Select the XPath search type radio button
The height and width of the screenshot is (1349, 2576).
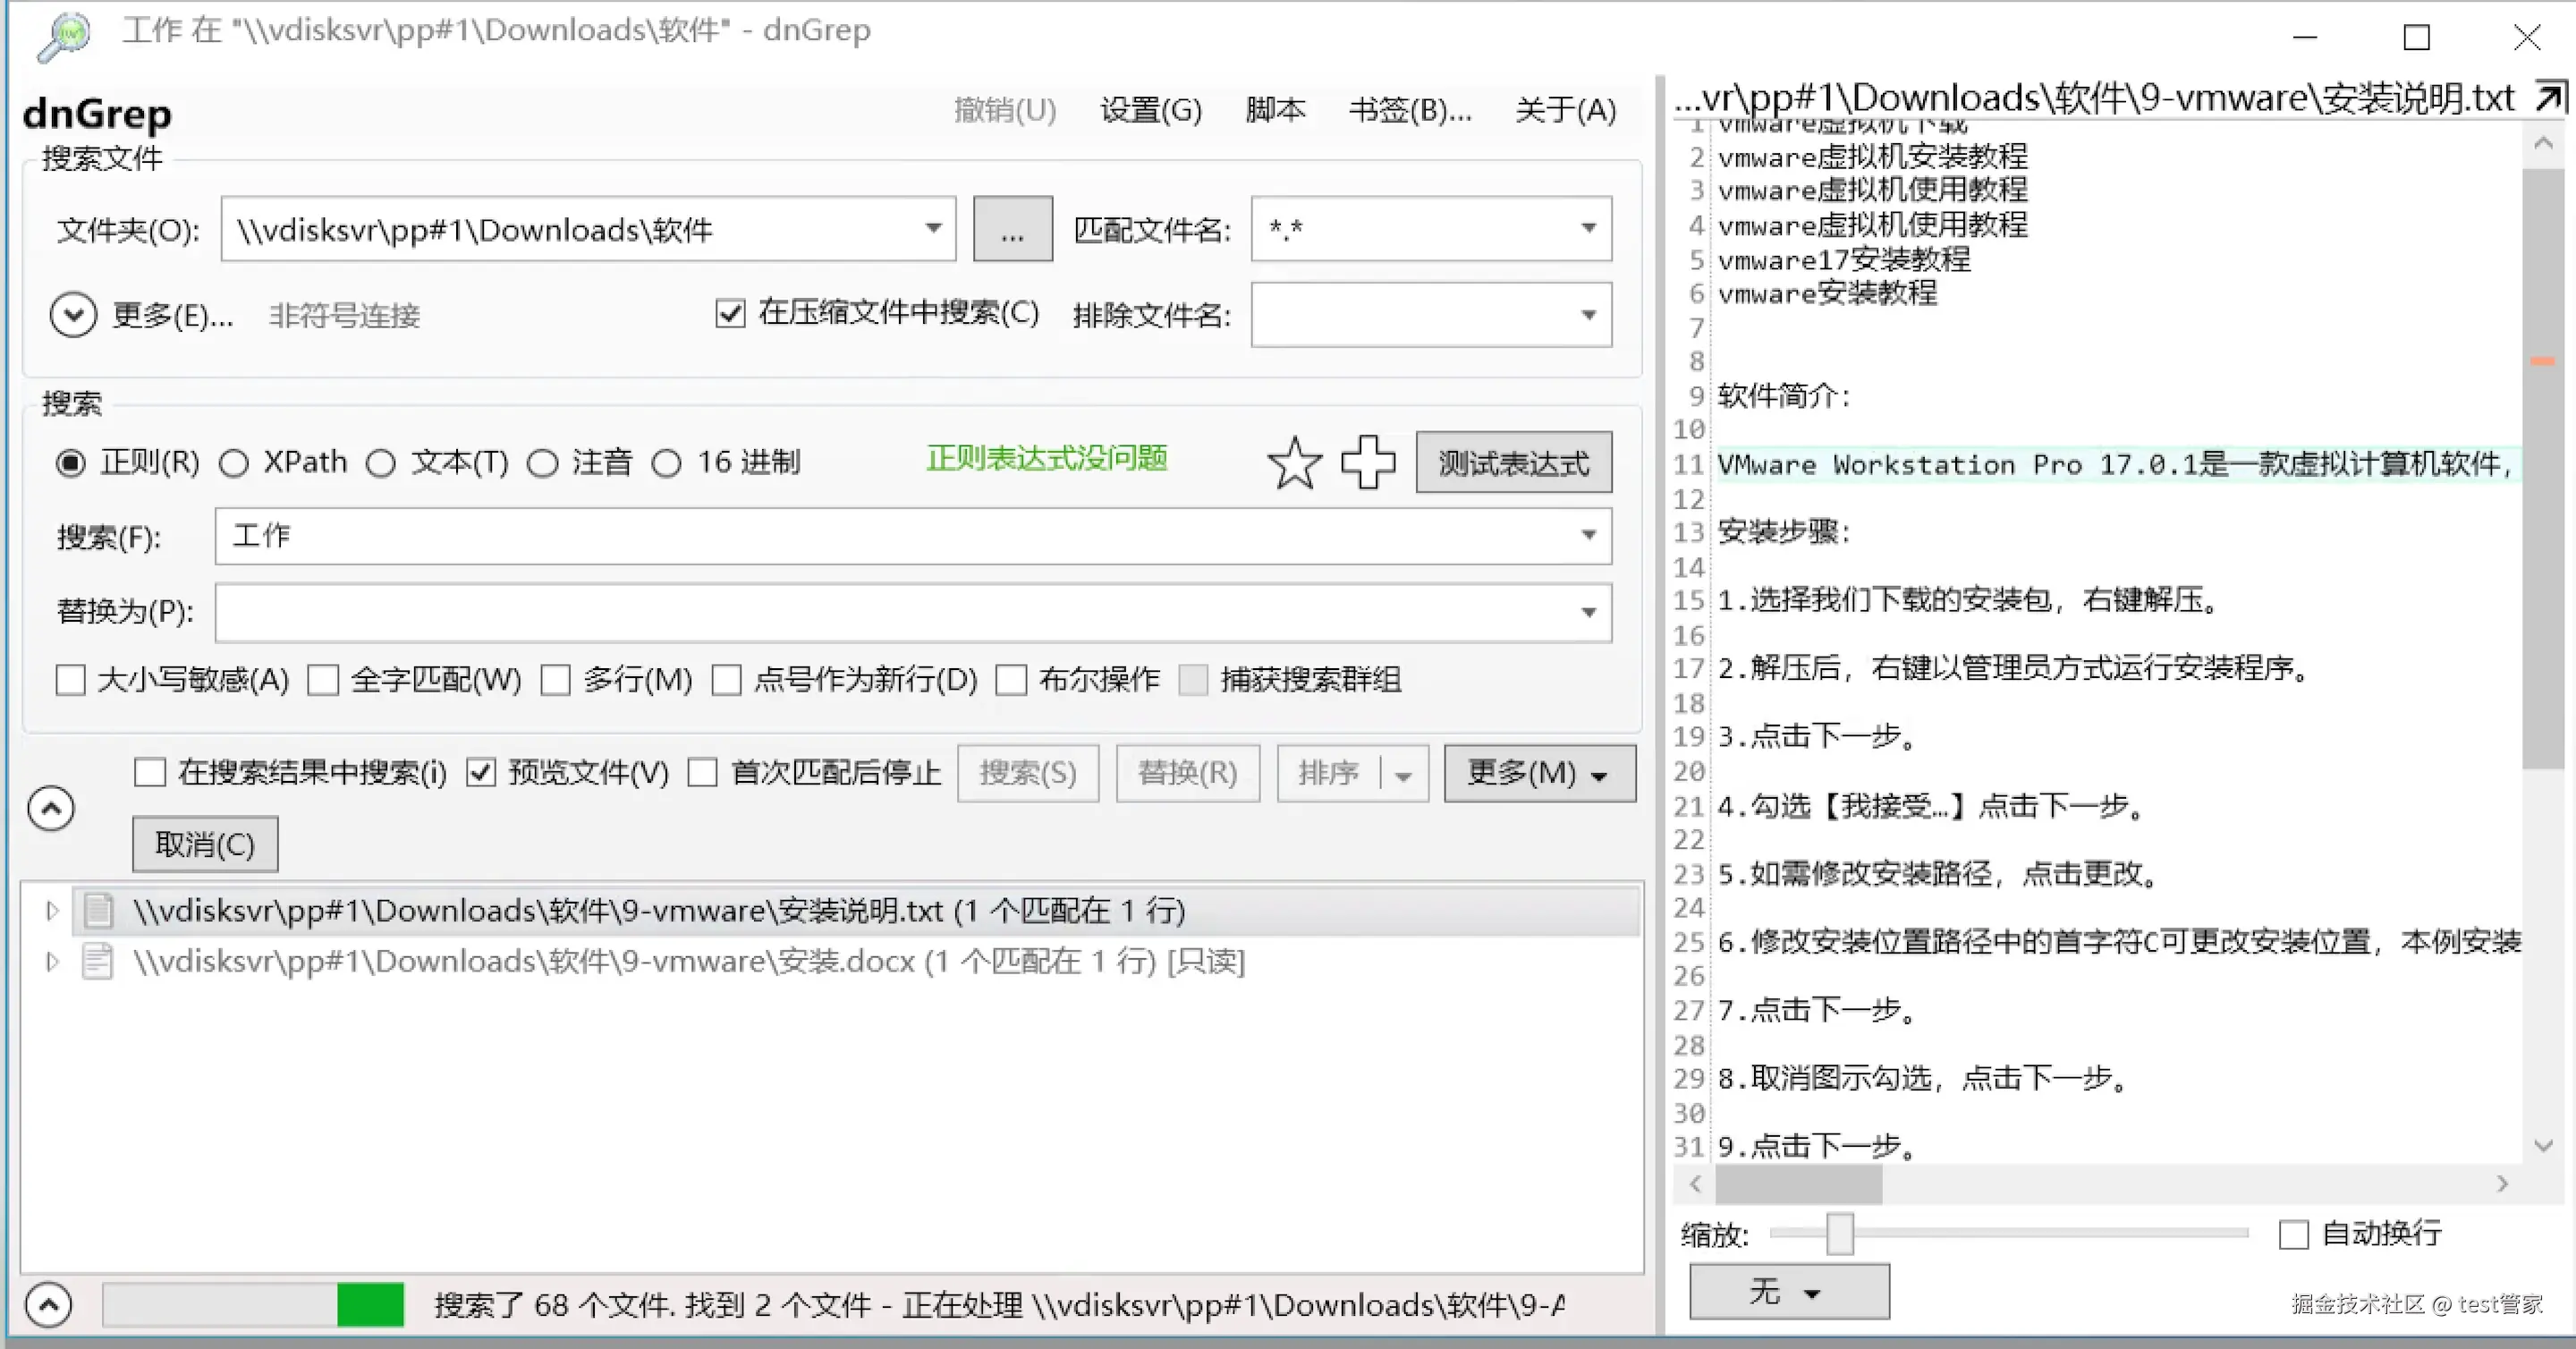pos(234,462)
